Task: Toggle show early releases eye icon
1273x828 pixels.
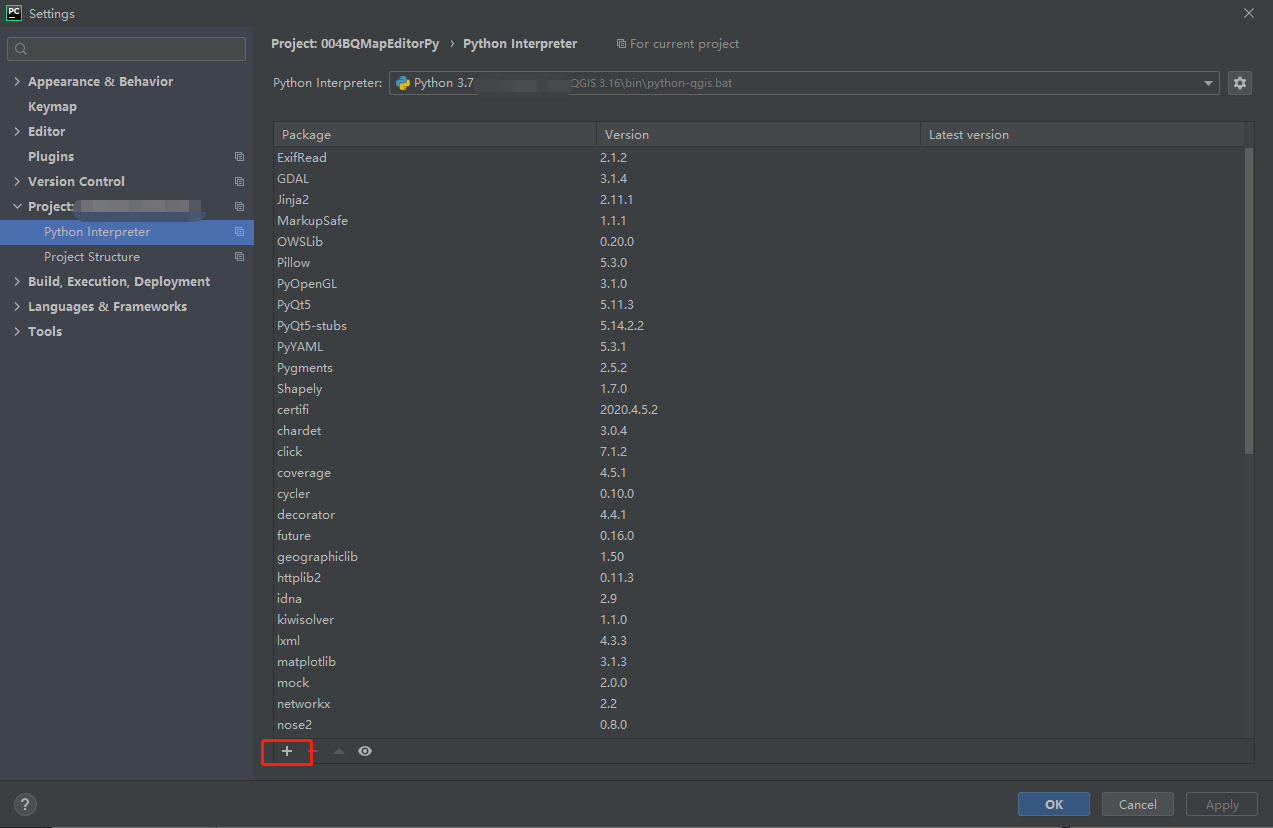Action: (x=365, y=751)
